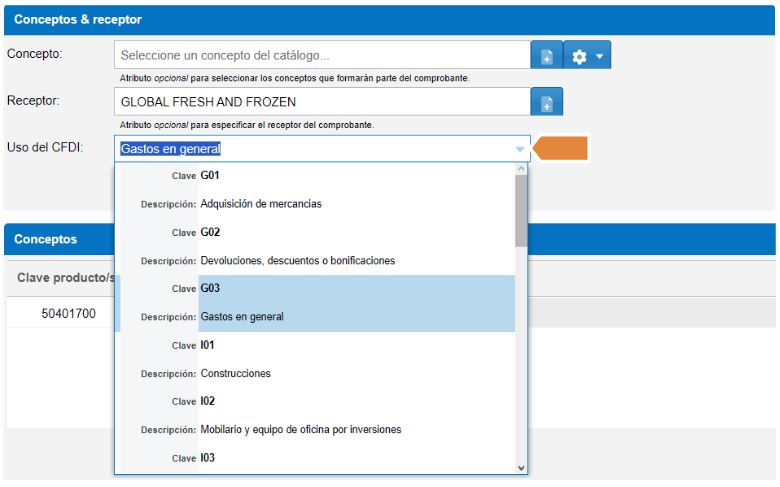The image size is (780, 487).
Task: Click the Concepto catalog search field
Action: pos(321,55)
